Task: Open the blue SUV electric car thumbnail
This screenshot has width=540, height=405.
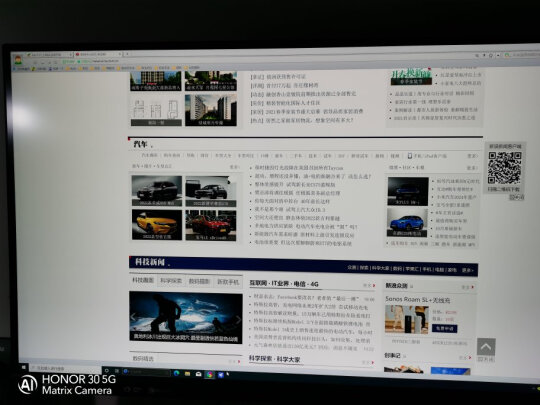Action: [408, 222]
